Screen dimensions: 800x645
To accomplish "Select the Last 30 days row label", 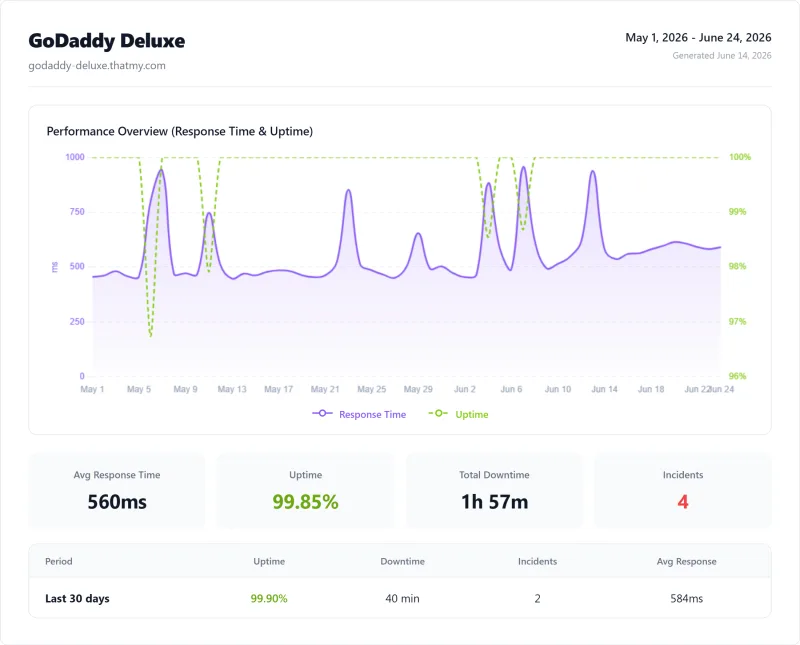I will coord(77,599).
